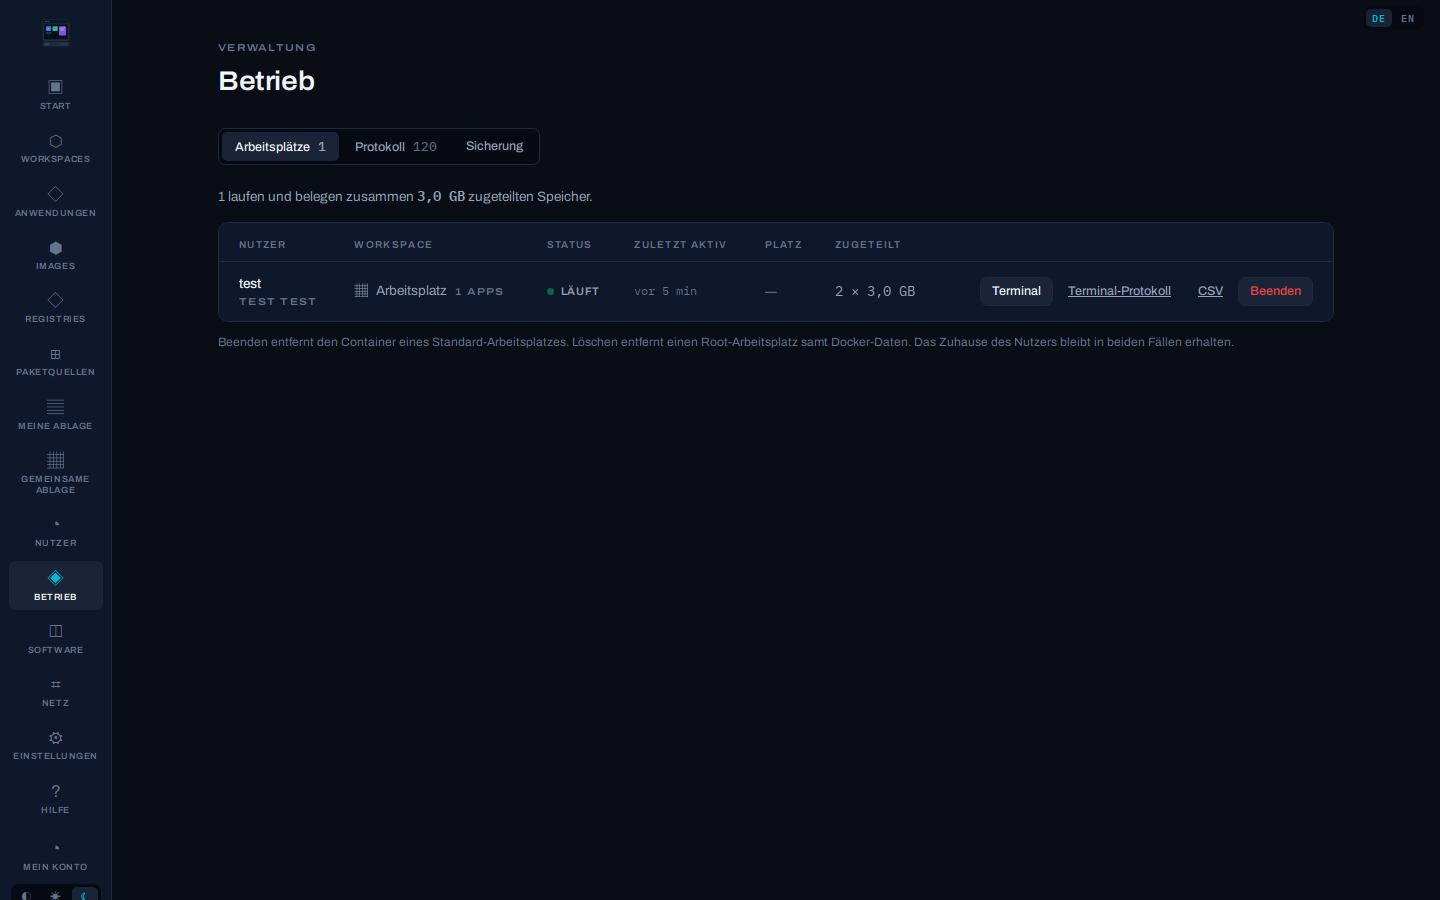Open the Sicherung tab
The width and height of the screenshot is (1440, 900).
coord(494,146)
